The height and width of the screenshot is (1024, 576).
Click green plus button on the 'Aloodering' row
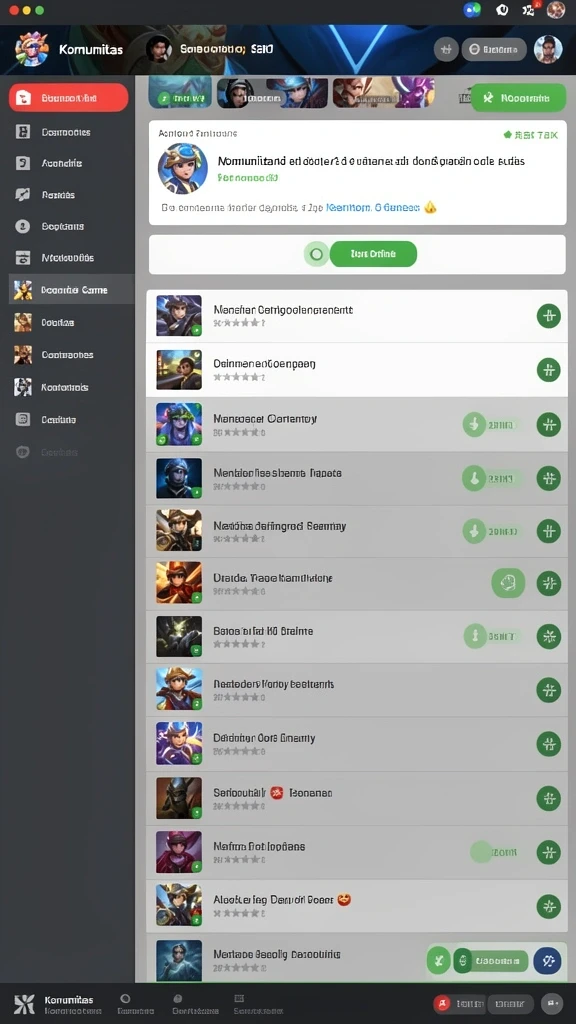click(549, 906)
